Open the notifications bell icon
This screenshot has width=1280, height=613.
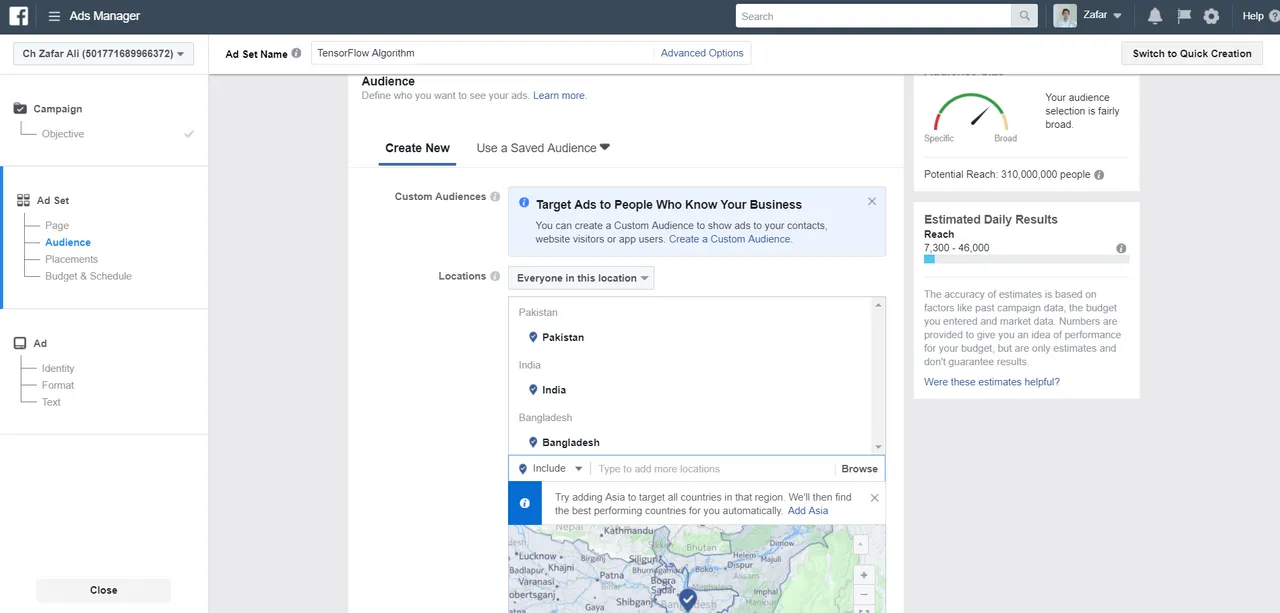[1155, 16]
